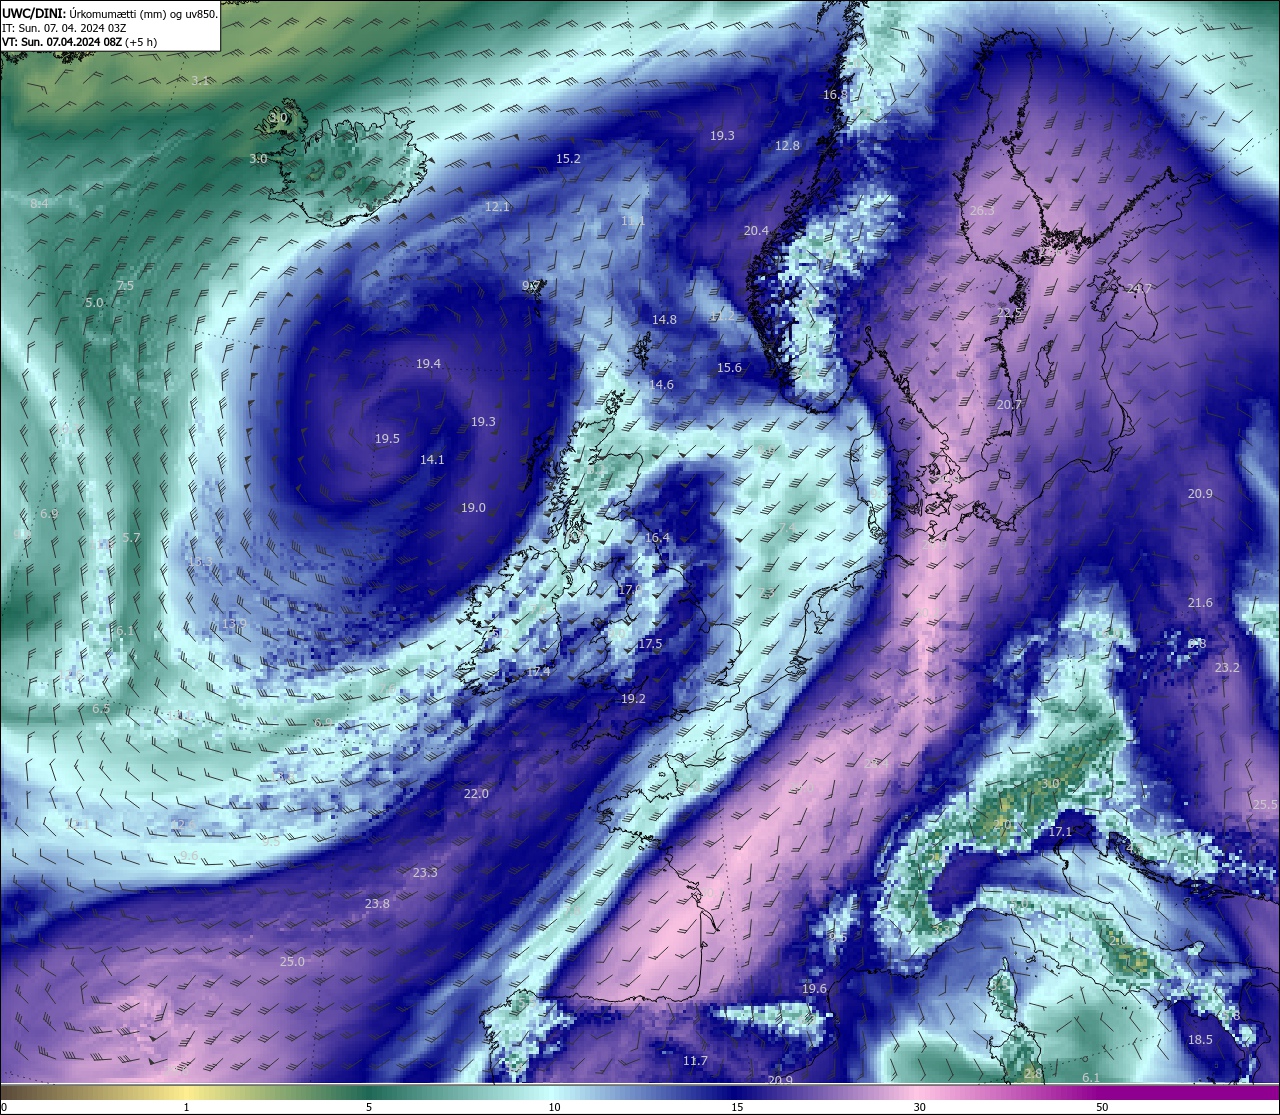Click the 24.7 value label over Finland

coord(1139,289)
